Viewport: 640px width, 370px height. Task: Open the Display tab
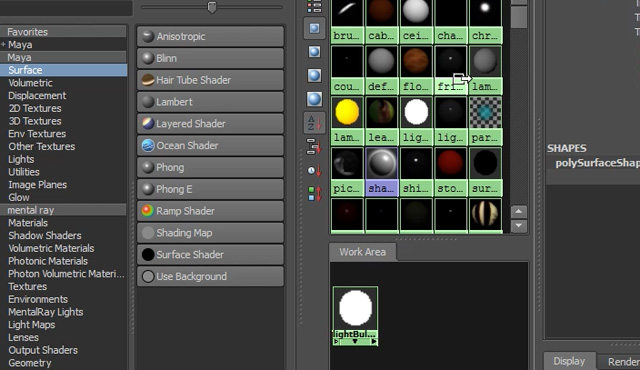click(x=569, y=361)
